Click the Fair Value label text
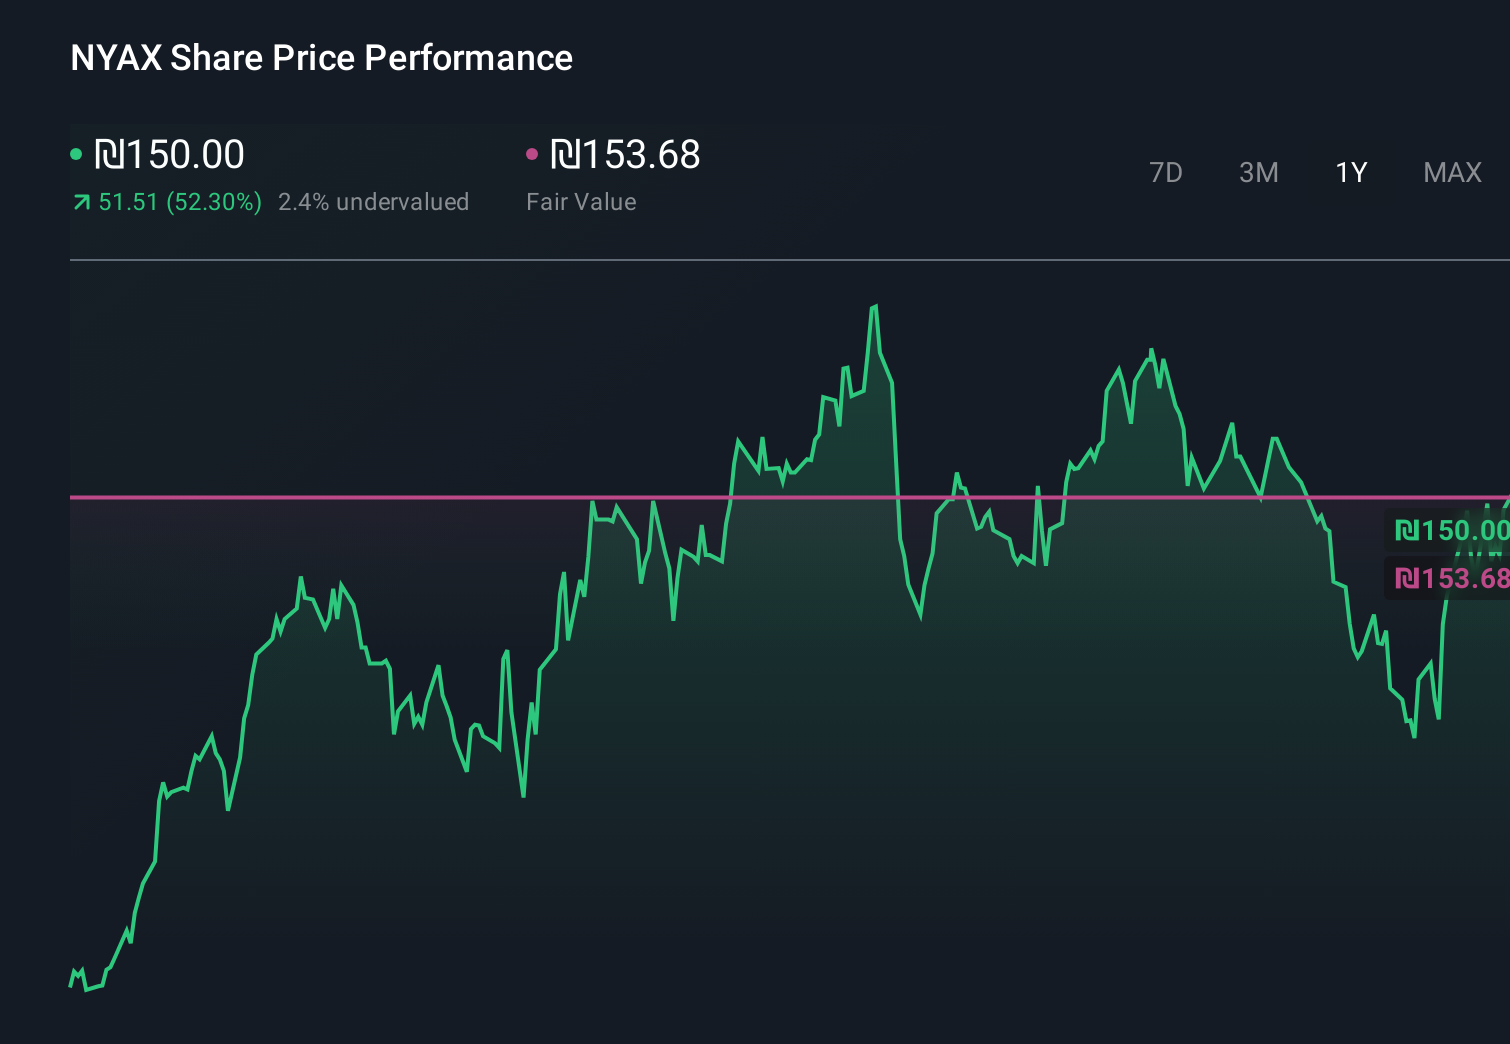Viewport: 1510px width, 1044px height. [x=580, y=201]
